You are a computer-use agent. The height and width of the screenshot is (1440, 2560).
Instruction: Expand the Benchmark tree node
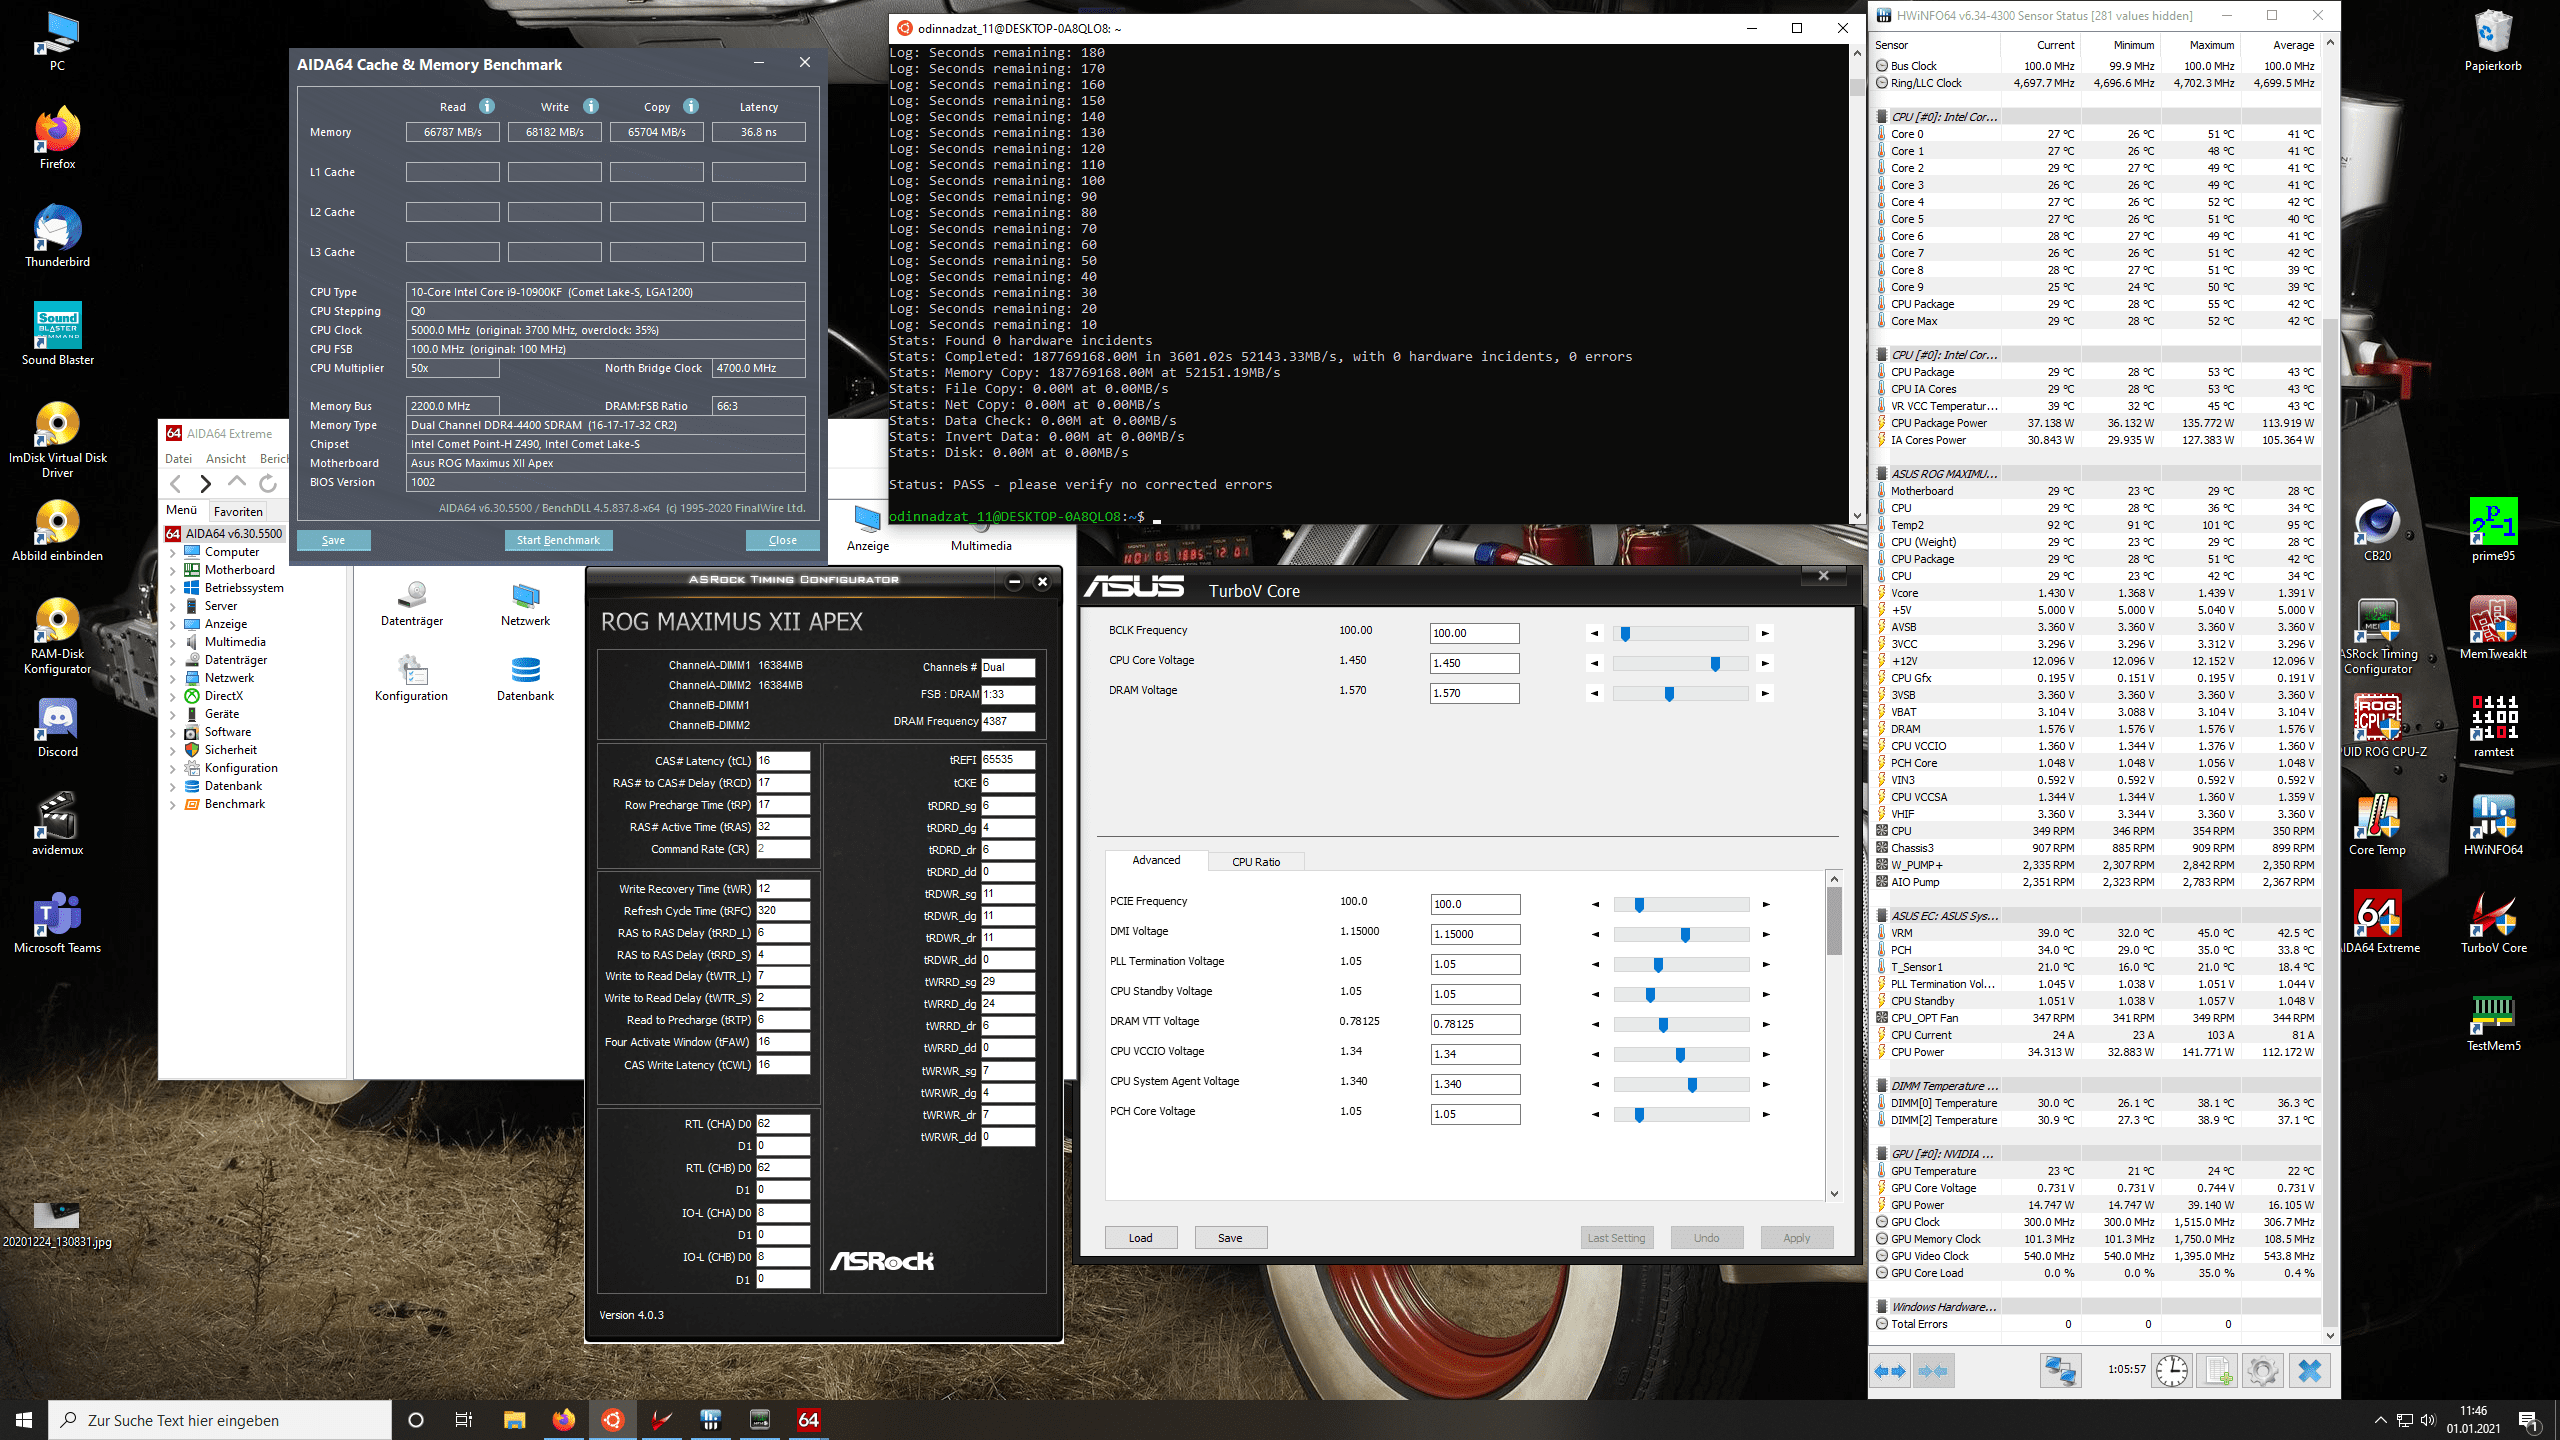point(173,804)
